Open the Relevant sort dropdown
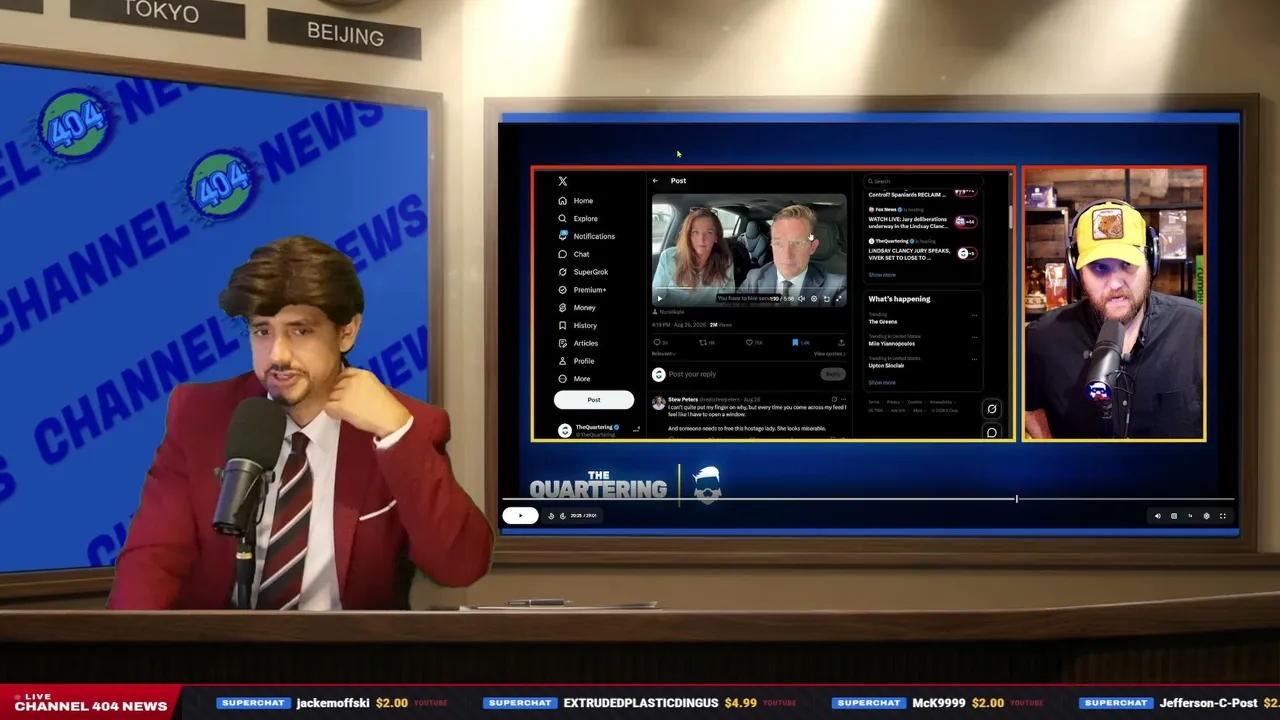Screen dimensions: 1280x720 [663, 354]
